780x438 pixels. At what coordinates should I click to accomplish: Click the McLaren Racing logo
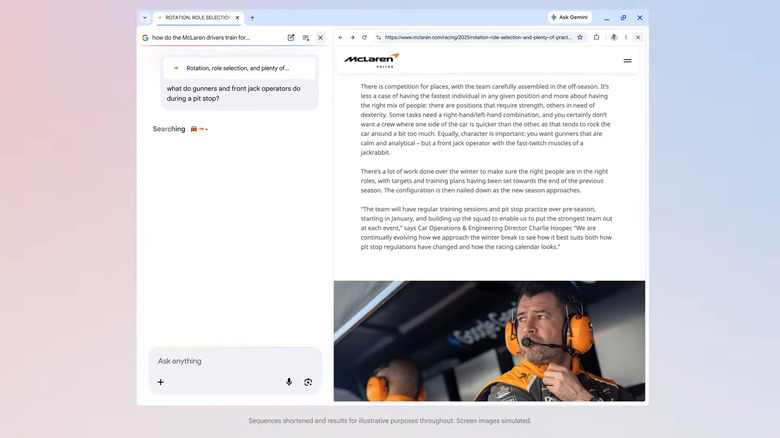click(x=372, y=60)
